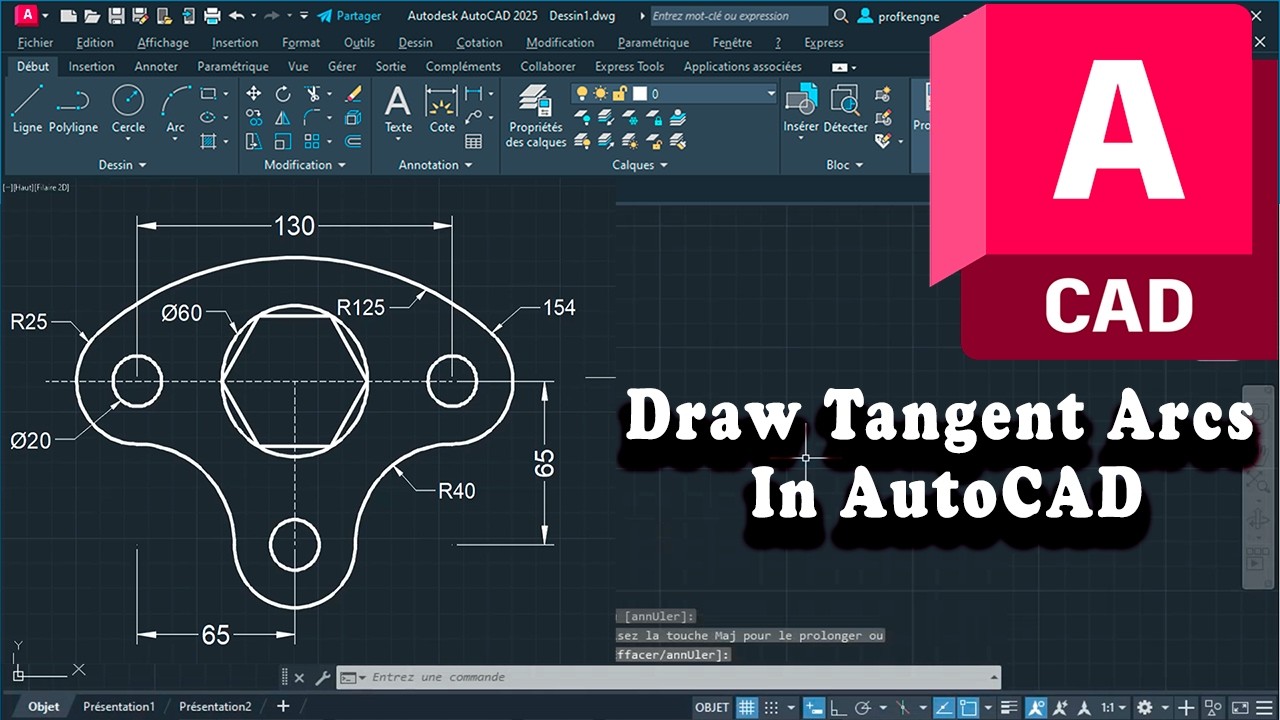Open Propriétés des calques

point(536,116)
